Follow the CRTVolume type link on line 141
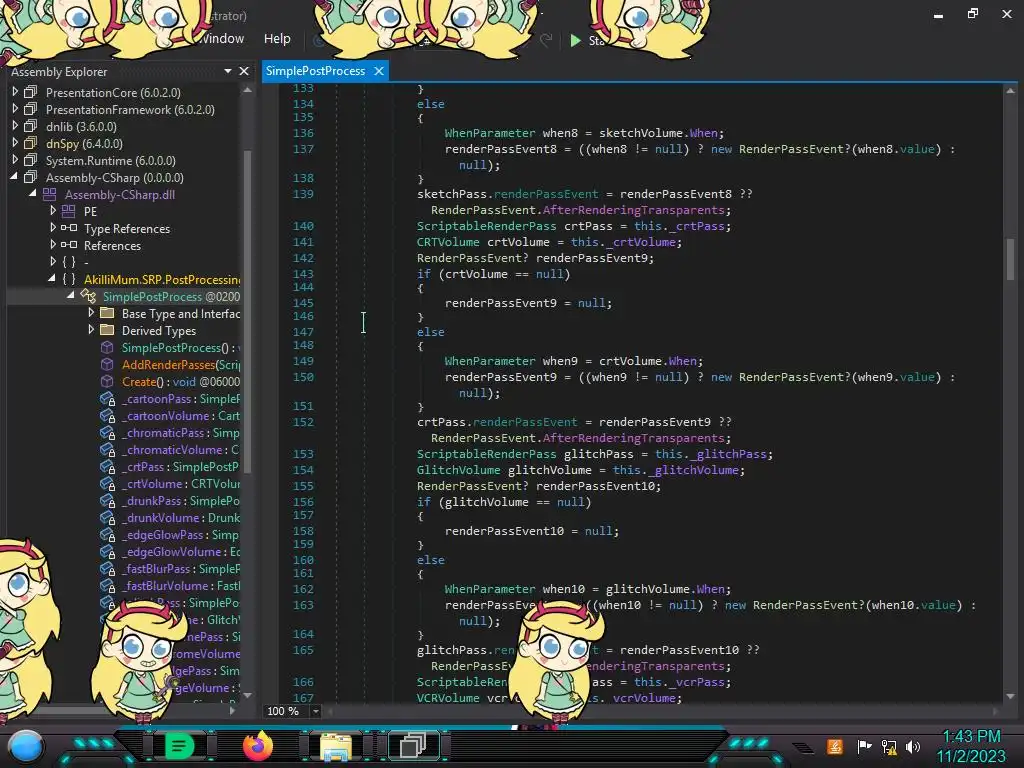This screenshot has height=768, width=1024. (x=448, y=242)
